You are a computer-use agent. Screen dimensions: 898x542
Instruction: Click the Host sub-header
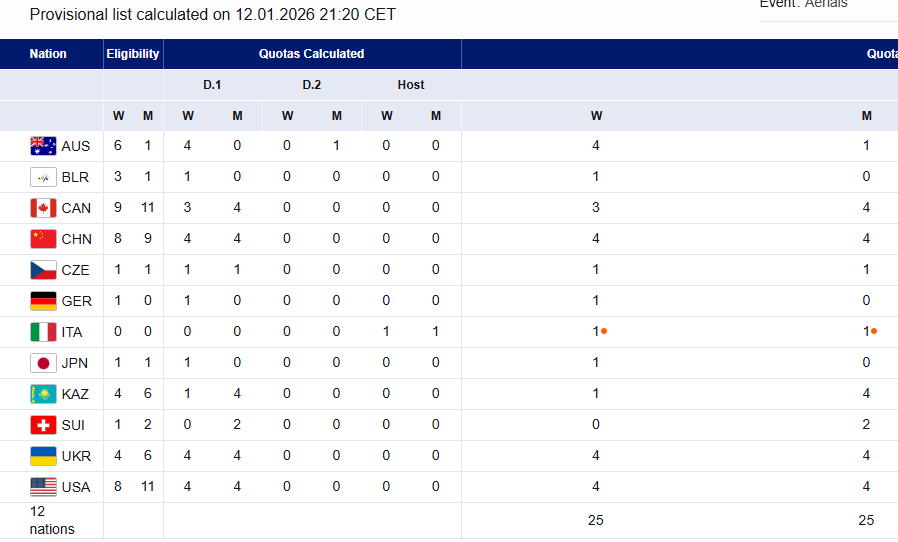tap(411, 85)
